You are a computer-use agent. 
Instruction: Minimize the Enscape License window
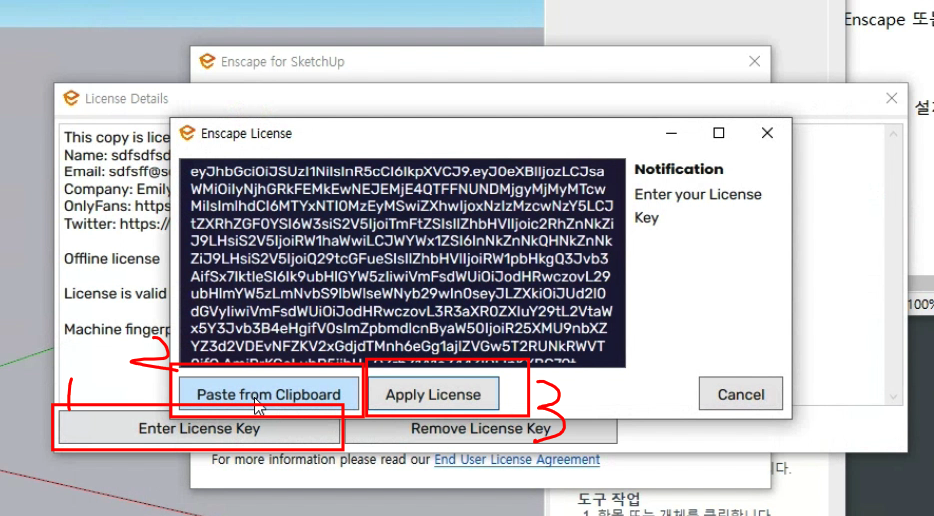[671, 133]
